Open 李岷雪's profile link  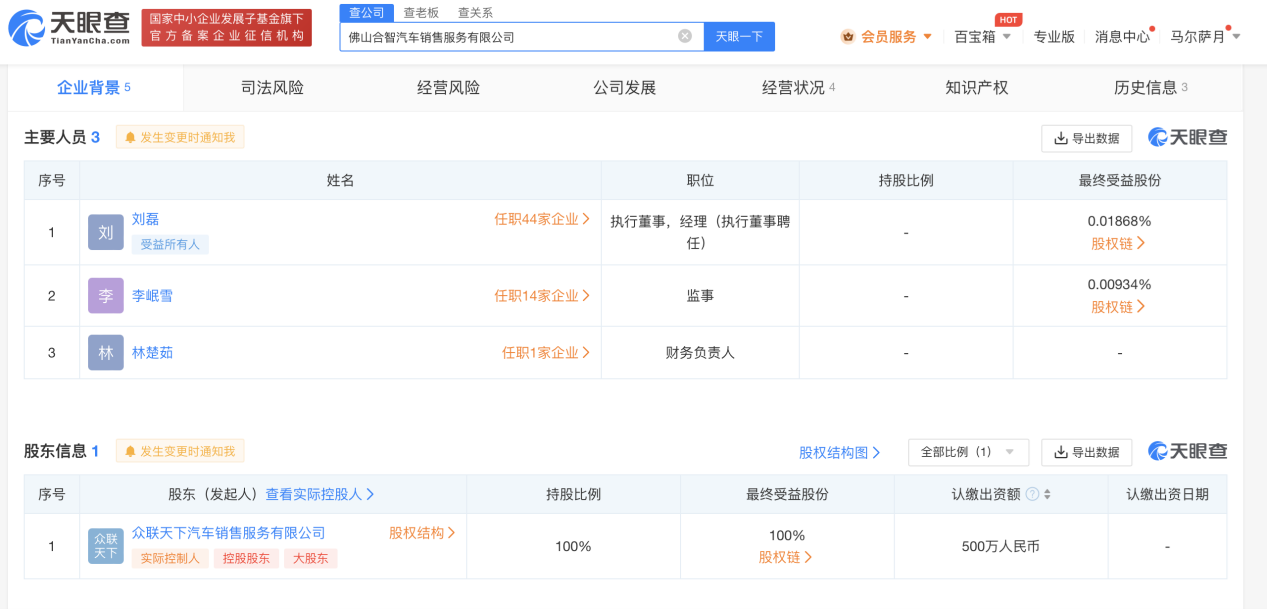point(152,296)
